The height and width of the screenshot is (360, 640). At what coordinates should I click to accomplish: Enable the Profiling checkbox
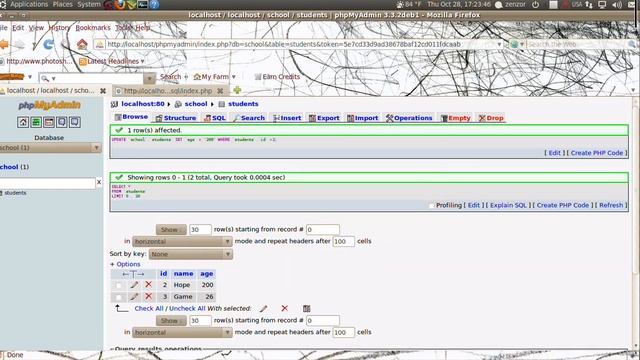431,205
